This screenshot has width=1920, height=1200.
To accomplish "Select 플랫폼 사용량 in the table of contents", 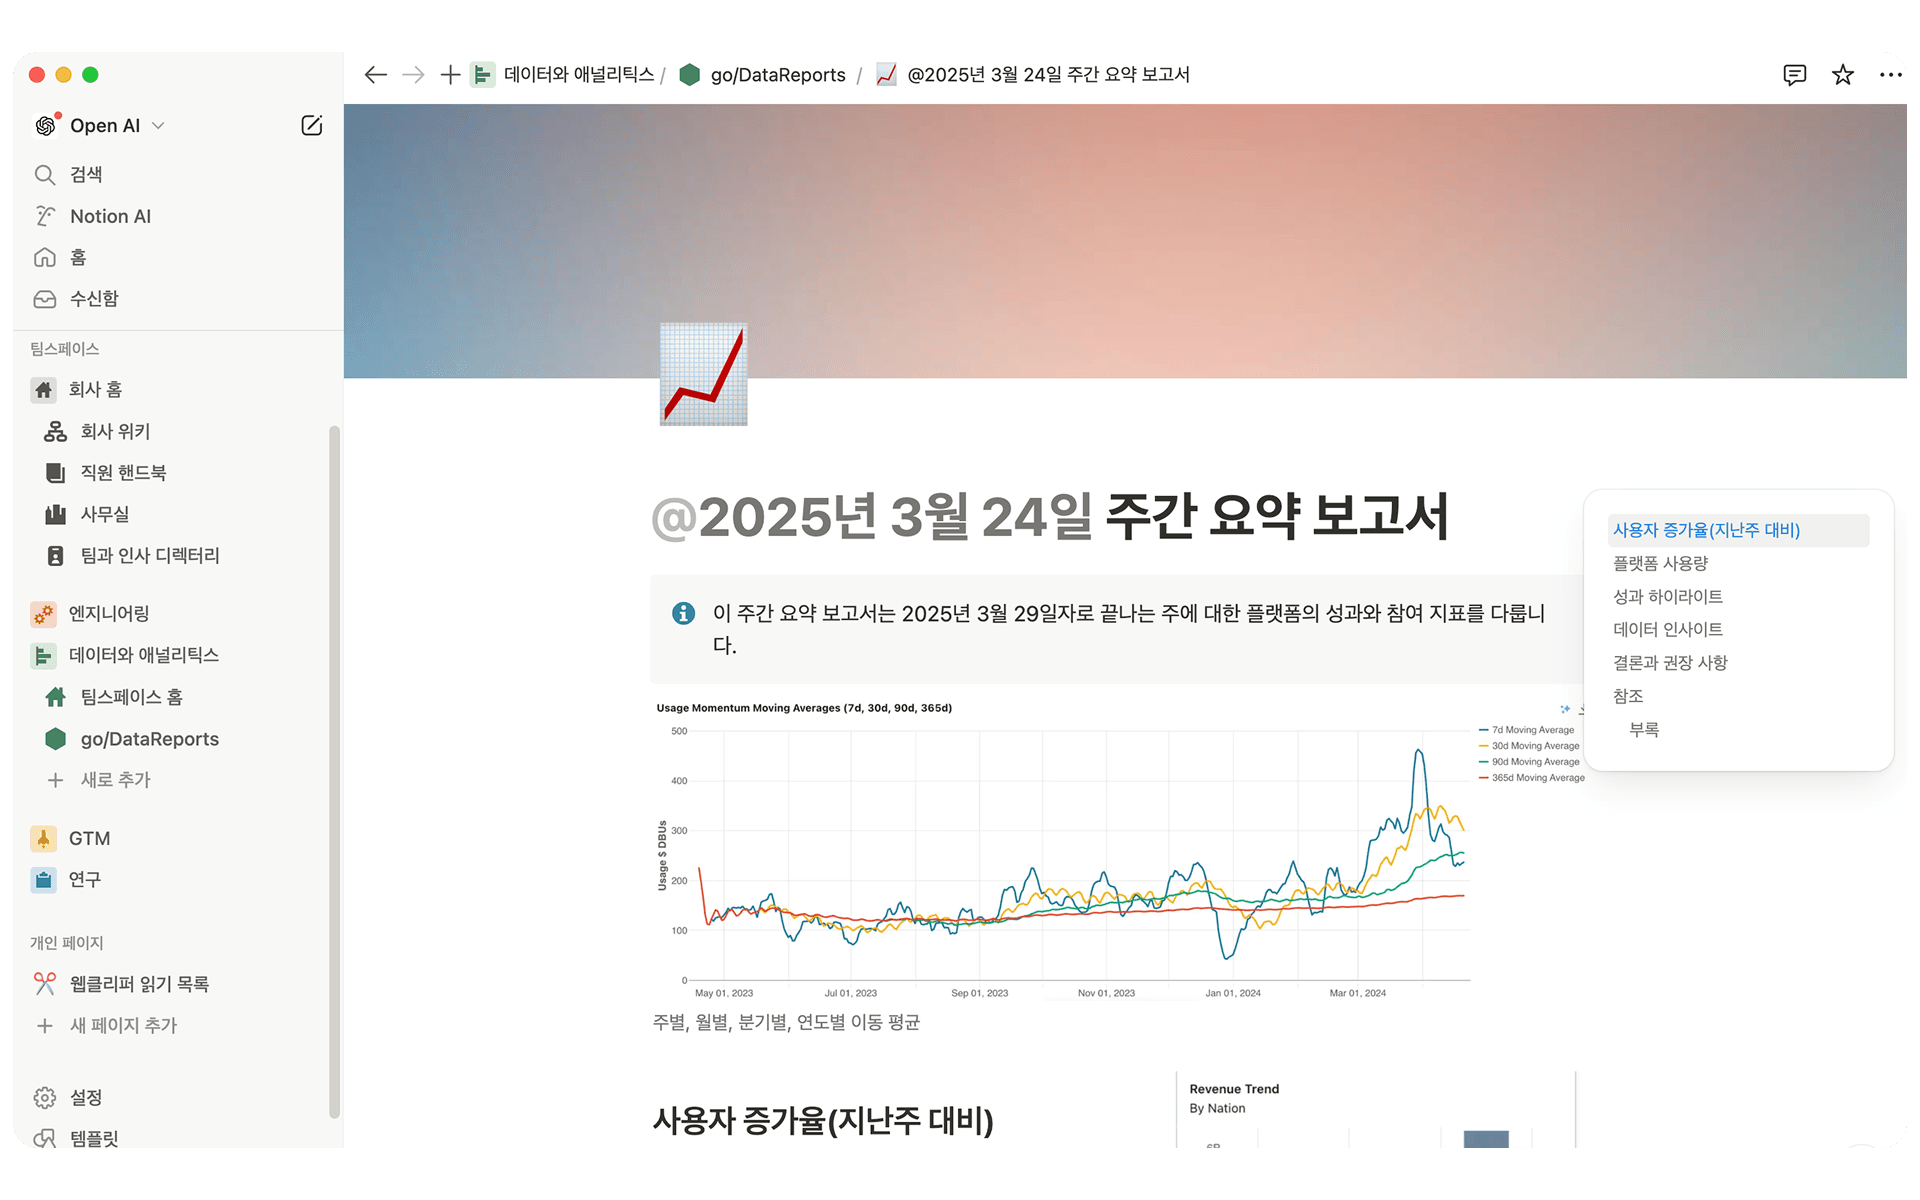I will click(1660, 563).
